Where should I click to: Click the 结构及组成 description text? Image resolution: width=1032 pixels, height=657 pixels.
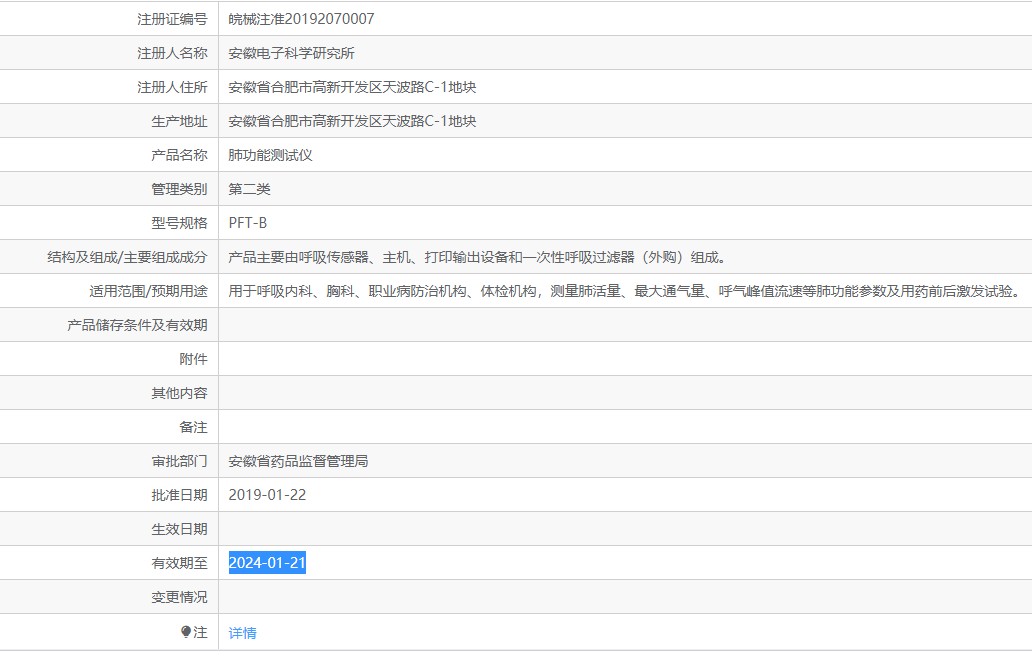(x=479, y=257)
